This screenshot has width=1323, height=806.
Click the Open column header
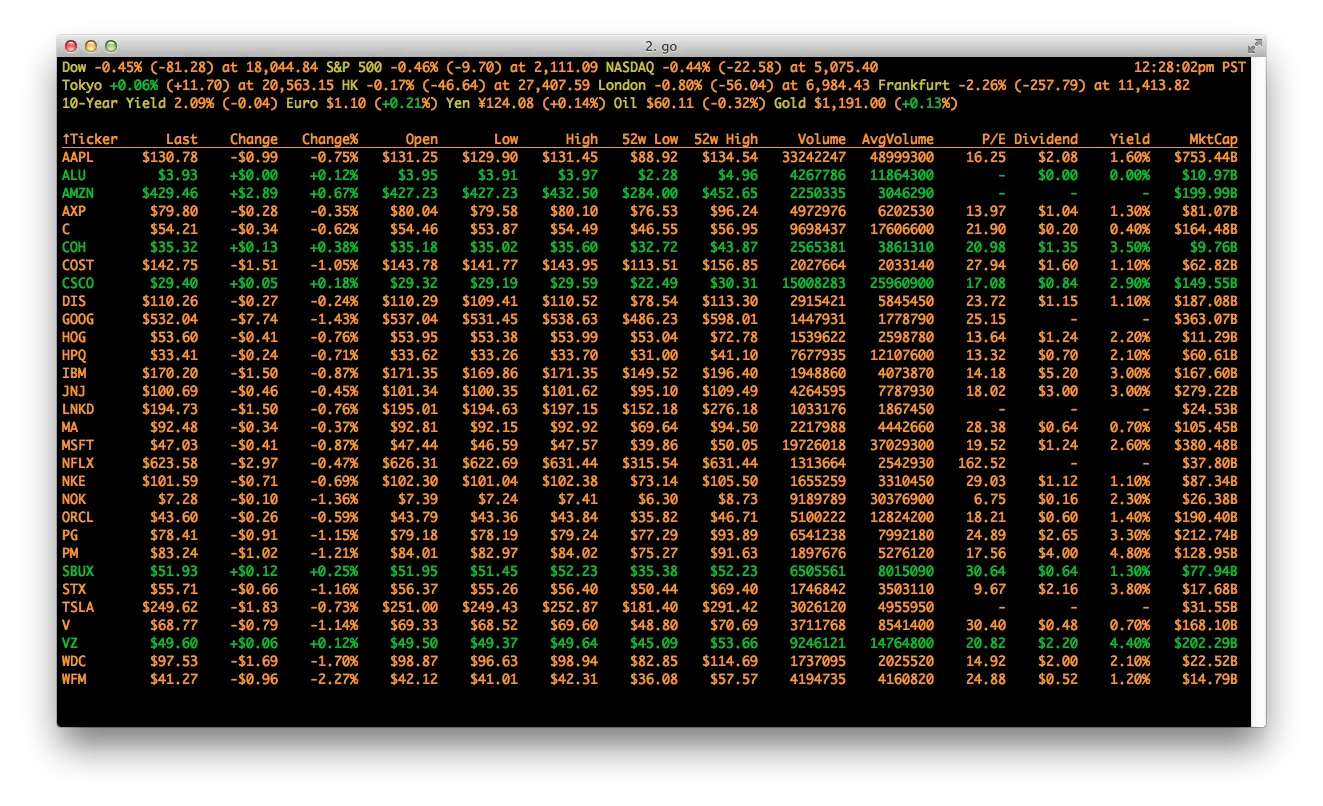pyautogui.click(x=422, y=139)
